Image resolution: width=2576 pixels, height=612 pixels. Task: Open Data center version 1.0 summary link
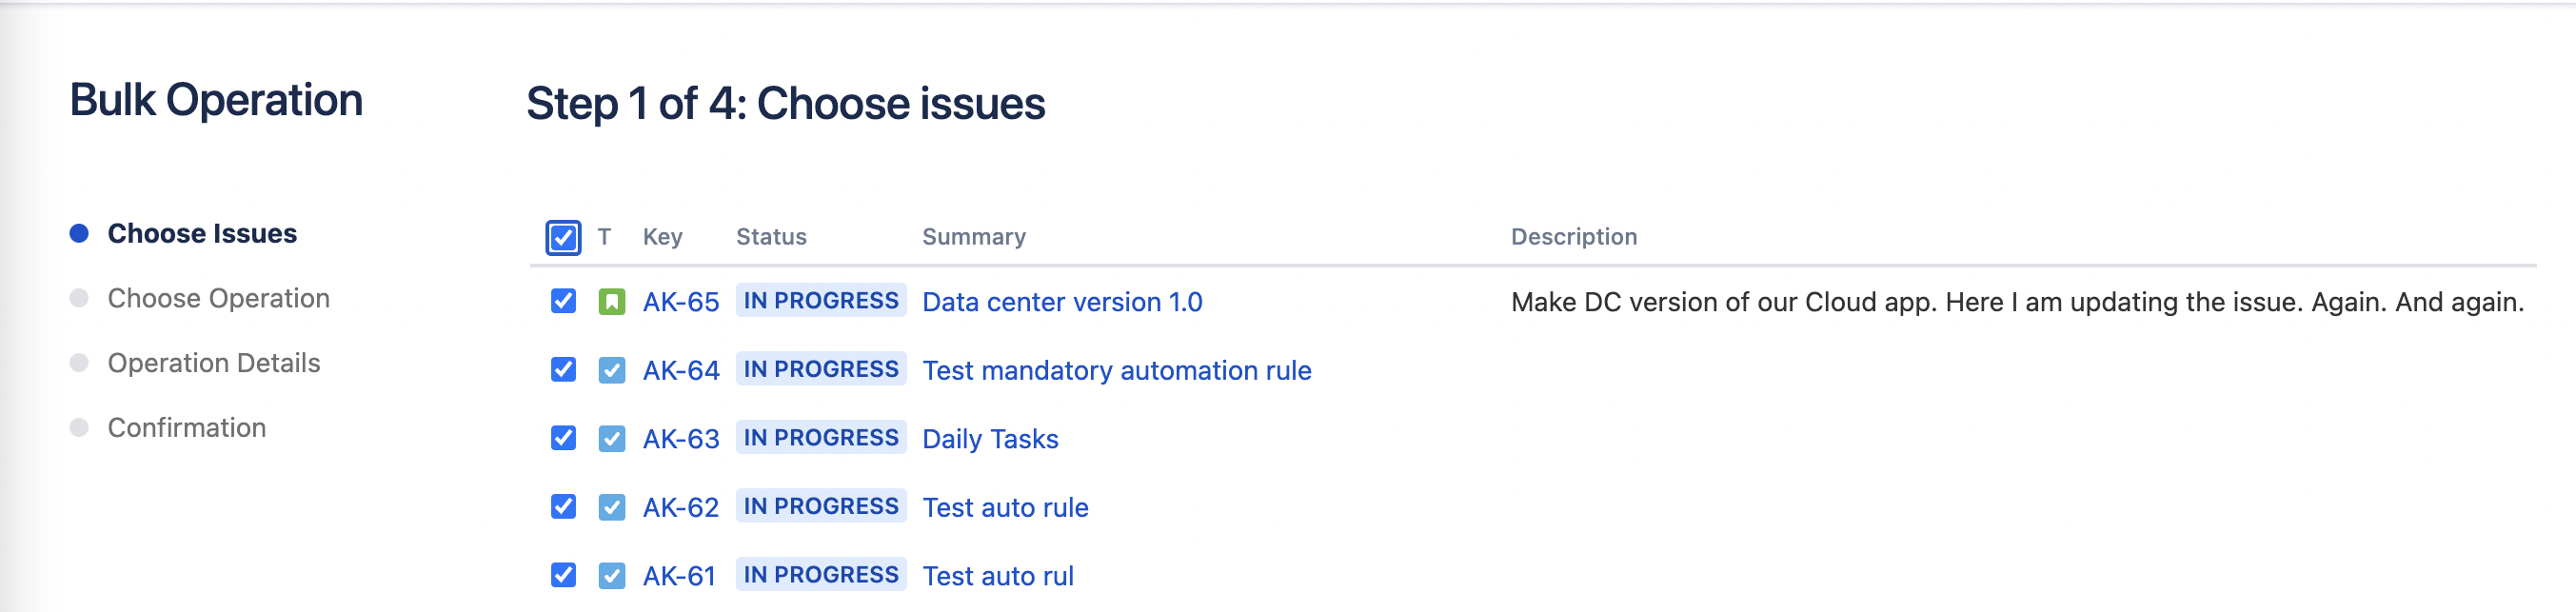point(1062,302)
